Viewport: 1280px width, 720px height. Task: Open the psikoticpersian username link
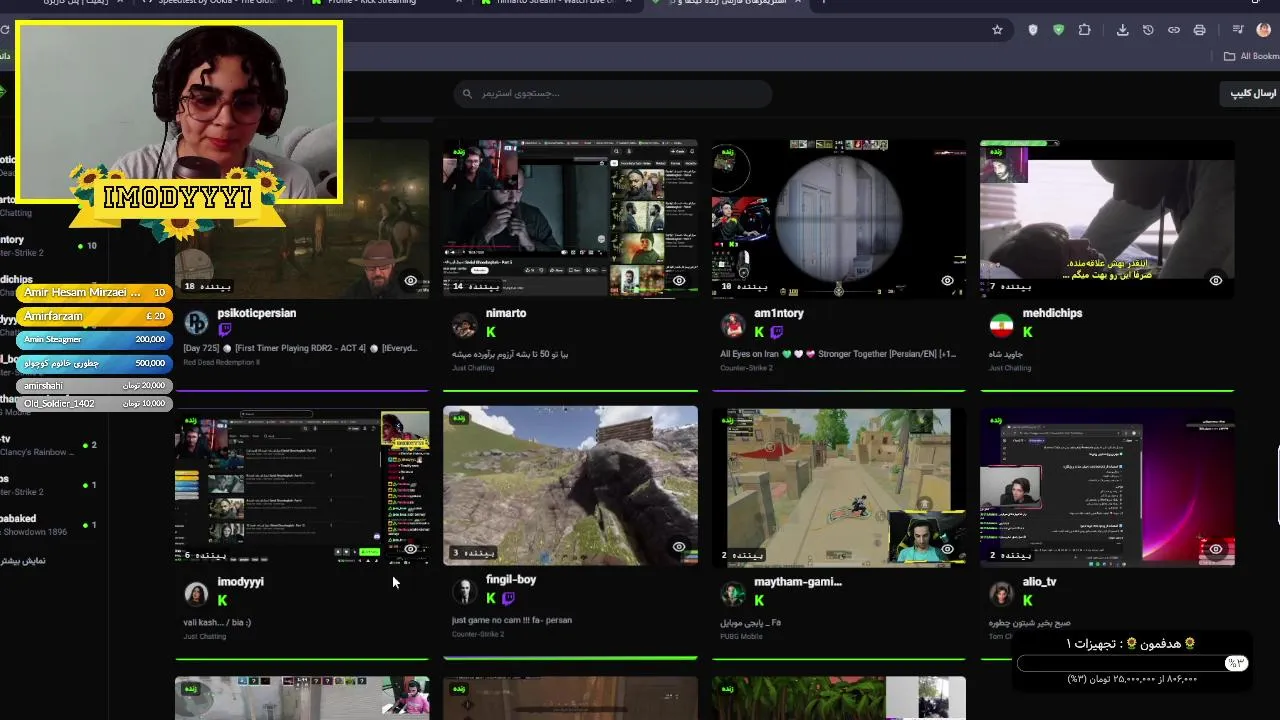[x=257, y=313]
